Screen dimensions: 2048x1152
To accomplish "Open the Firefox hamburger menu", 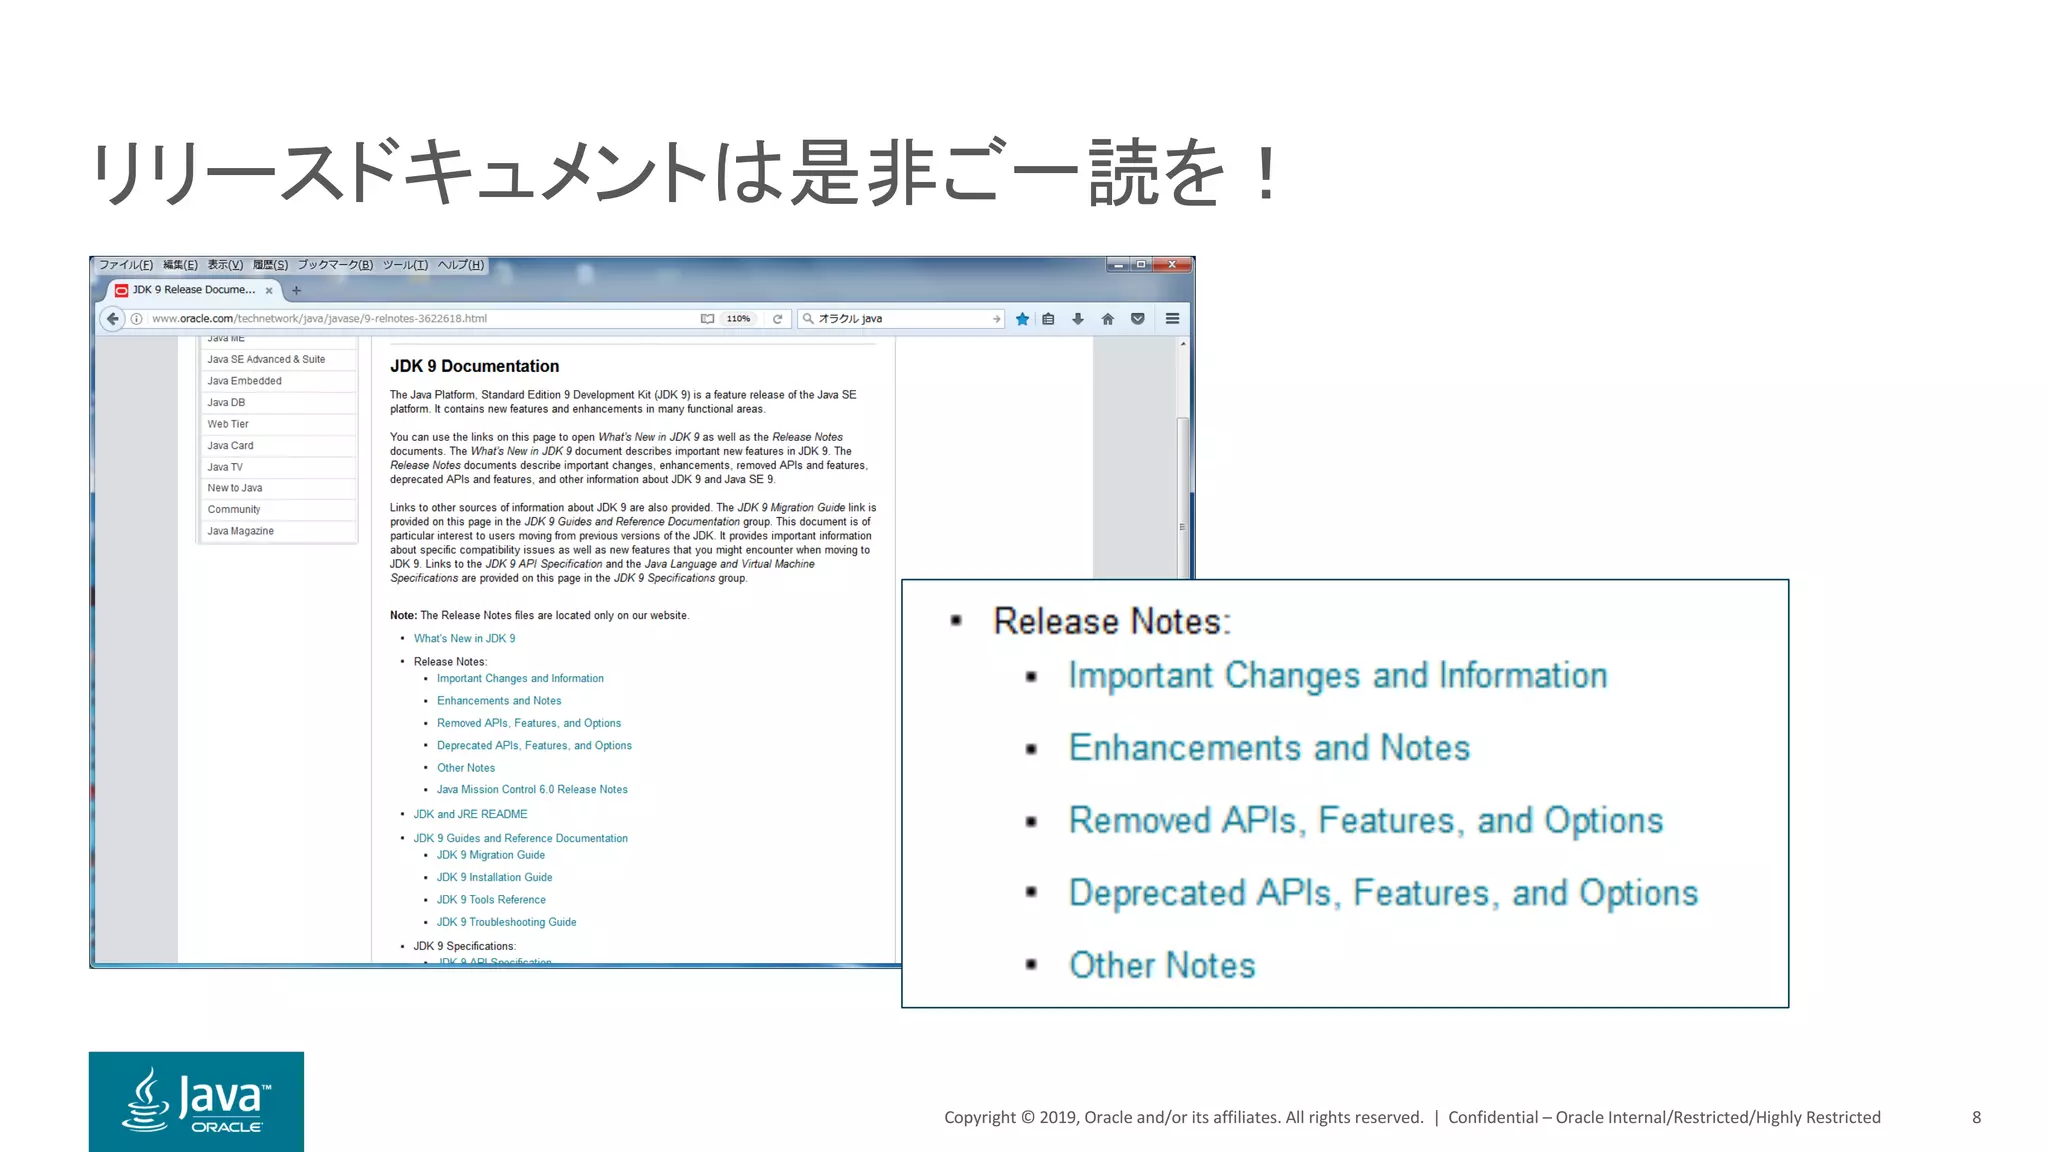I will 1172,319.
